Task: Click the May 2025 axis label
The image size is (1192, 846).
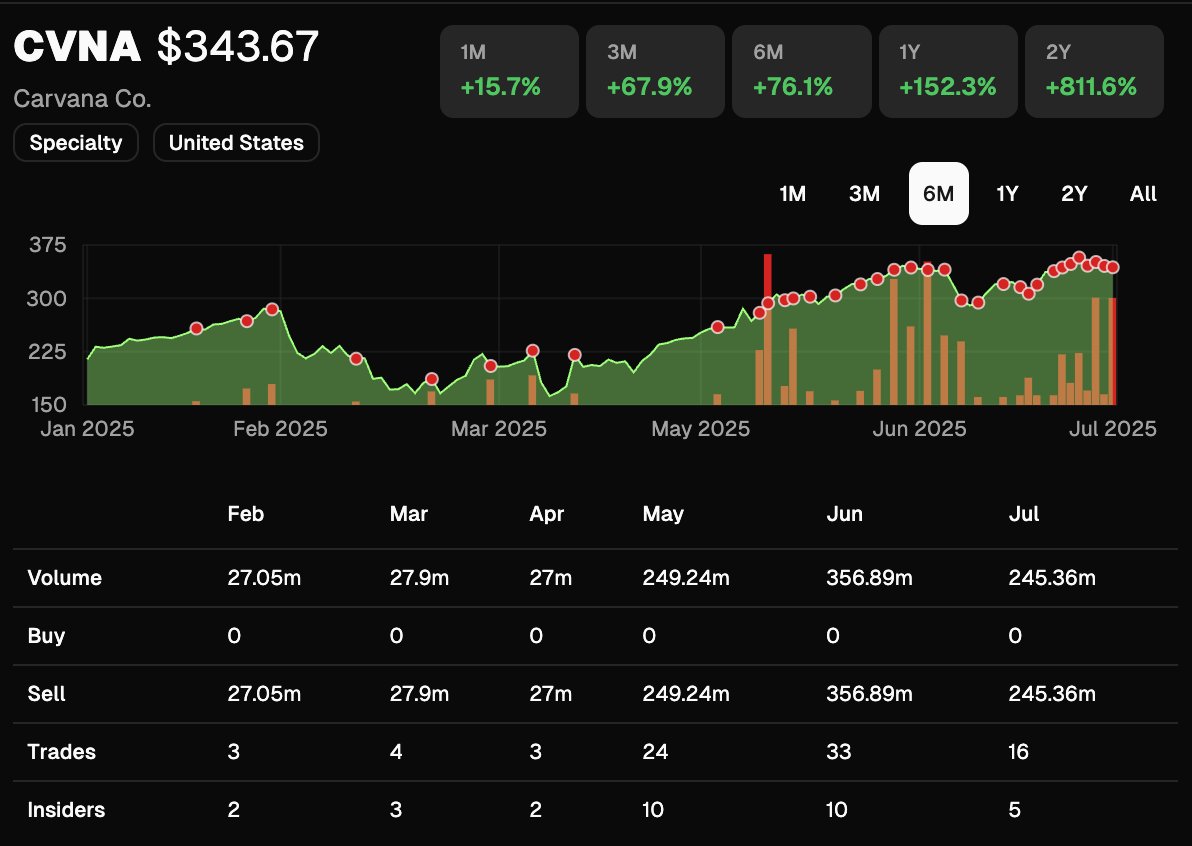Action: (701, 429)
